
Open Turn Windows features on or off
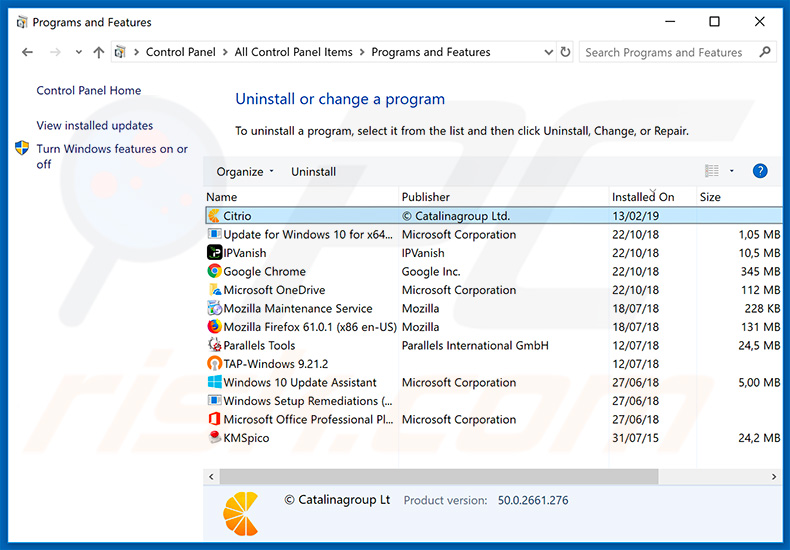(112, 156)
